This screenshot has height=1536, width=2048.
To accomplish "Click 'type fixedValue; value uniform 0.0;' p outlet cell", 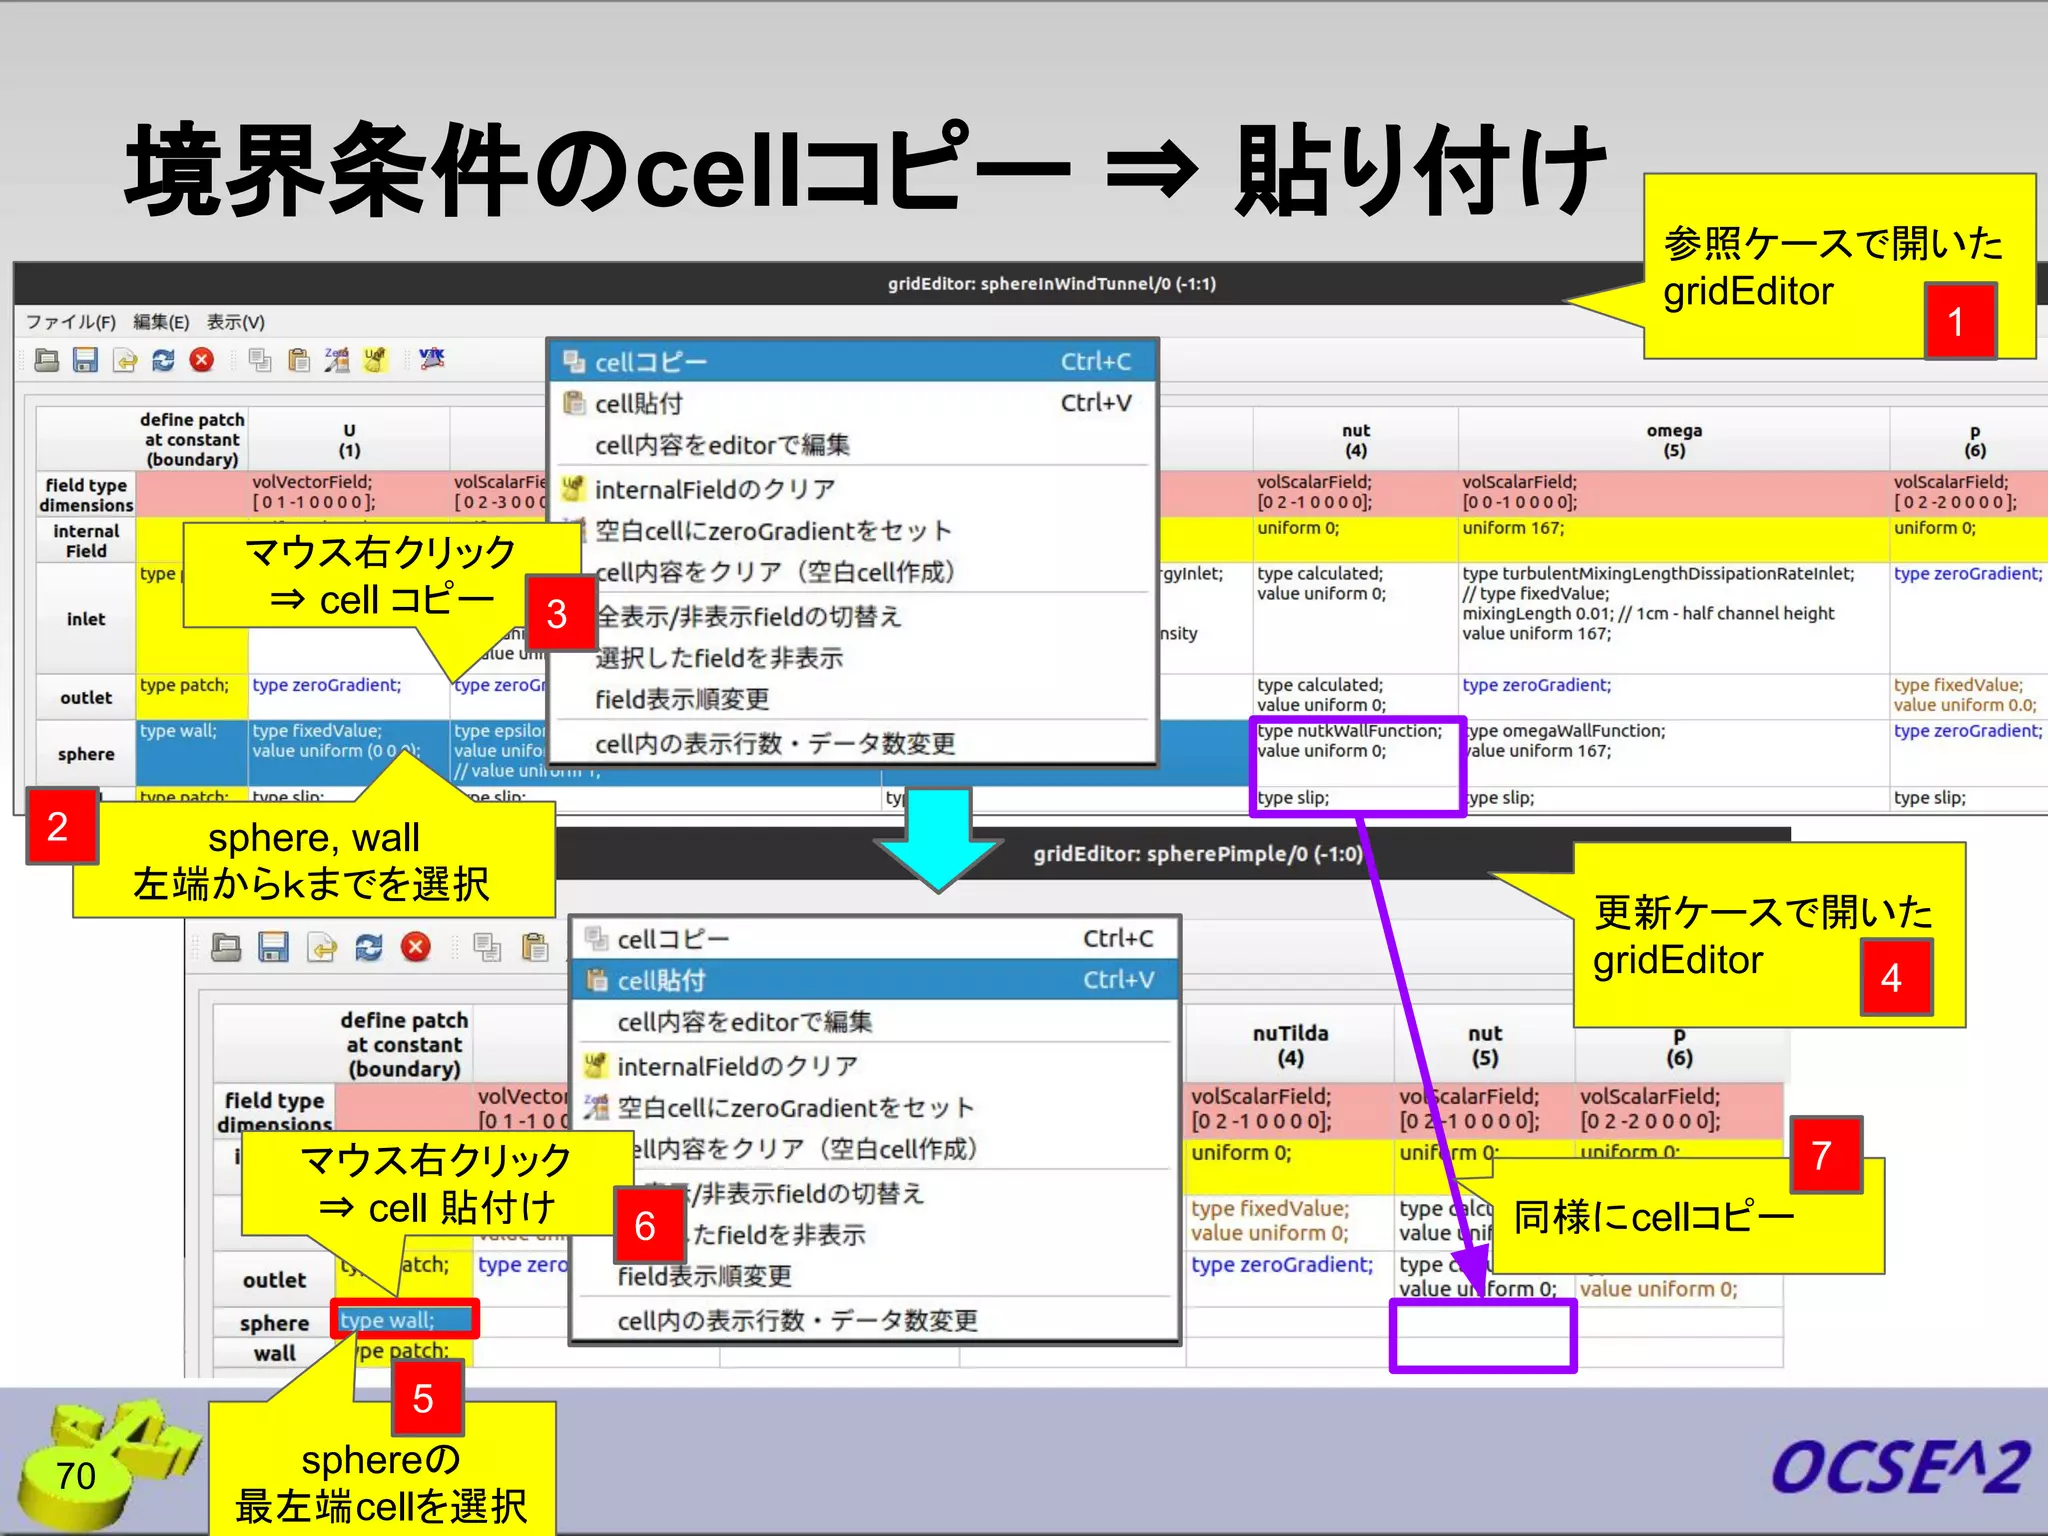I will click(1969, 696).
